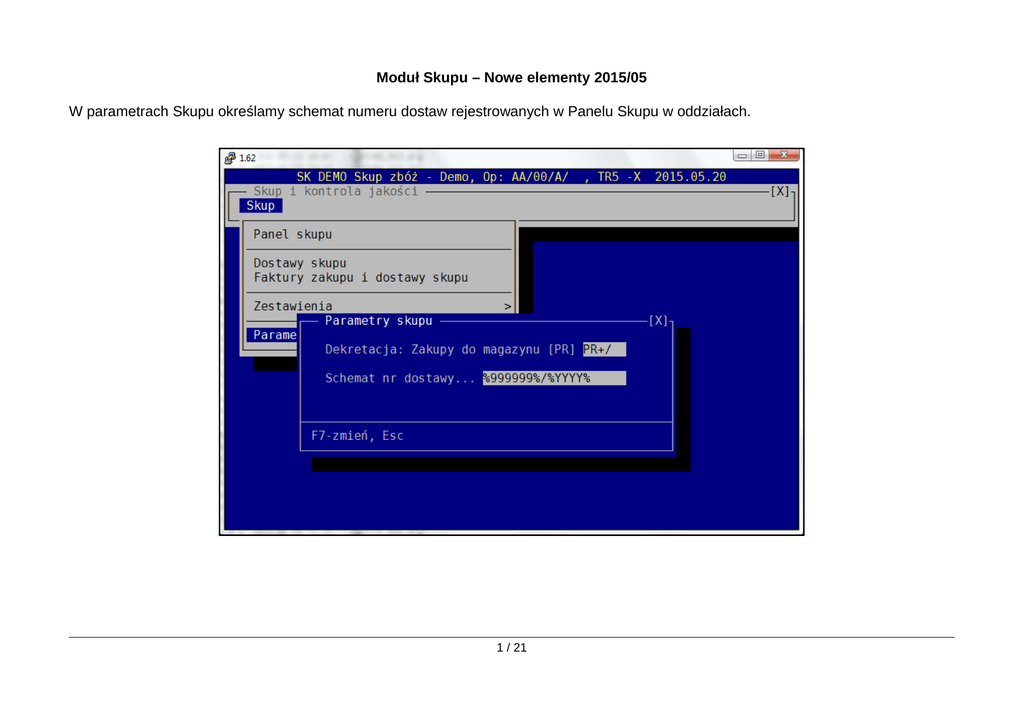
Task: Click the SK DEMO Skup zbóż header line
Action: [x=511, y=177]
